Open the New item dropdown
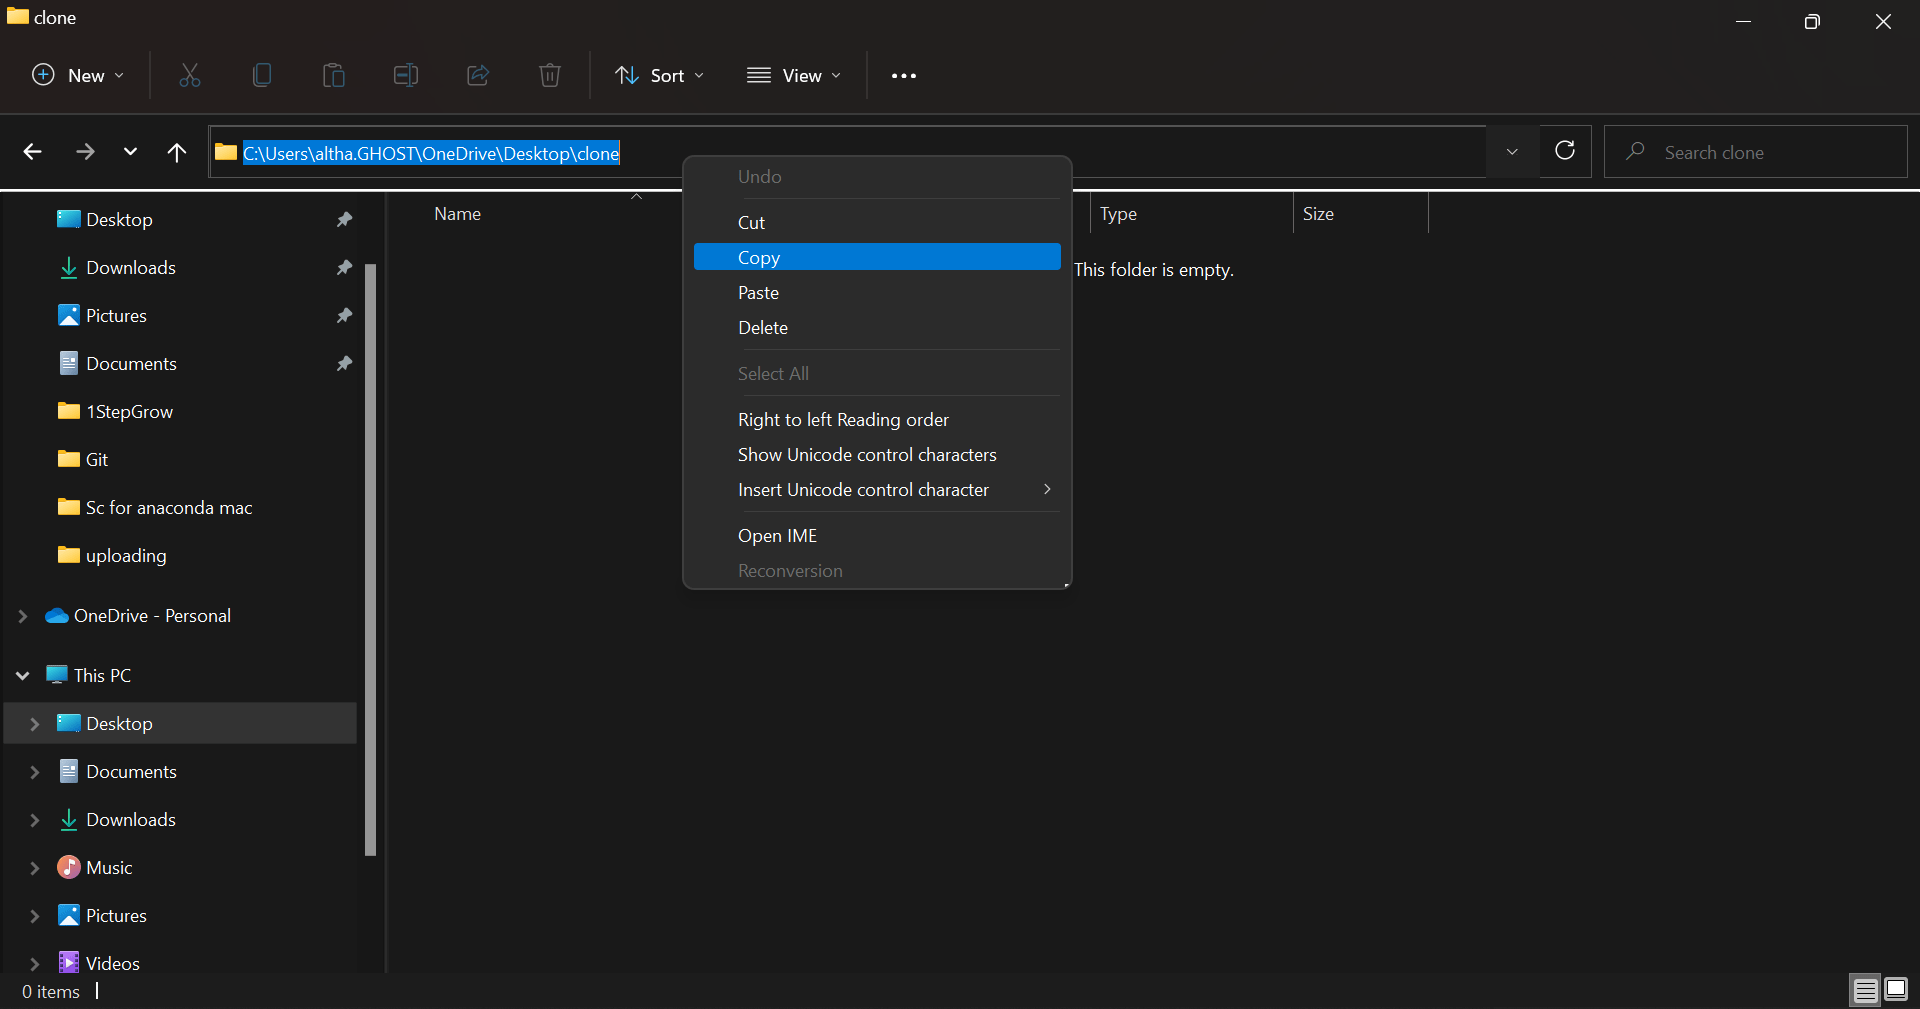1920x1009 pixels. click(78, 75)
